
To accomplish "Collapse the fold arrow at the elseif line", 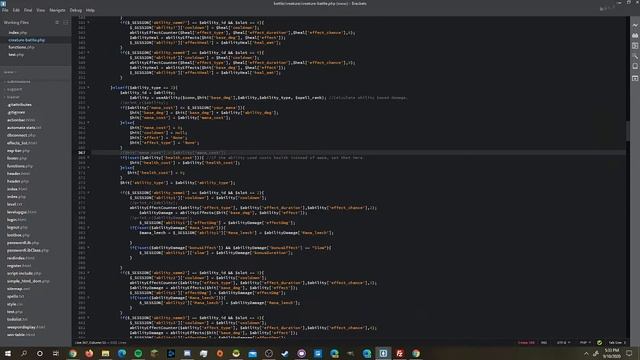I will [x=89, y=87].
